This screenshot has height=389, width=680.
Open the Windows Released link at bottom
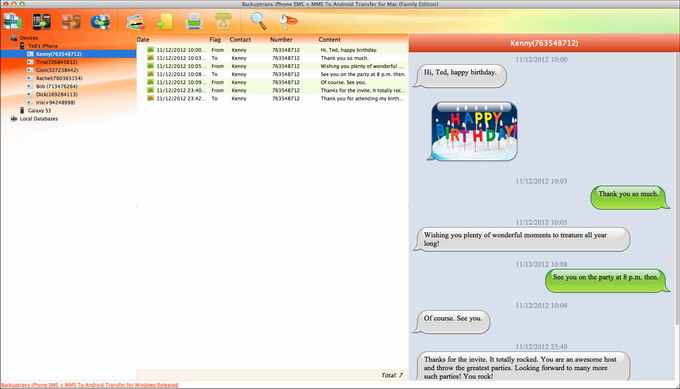pos(89,385)
